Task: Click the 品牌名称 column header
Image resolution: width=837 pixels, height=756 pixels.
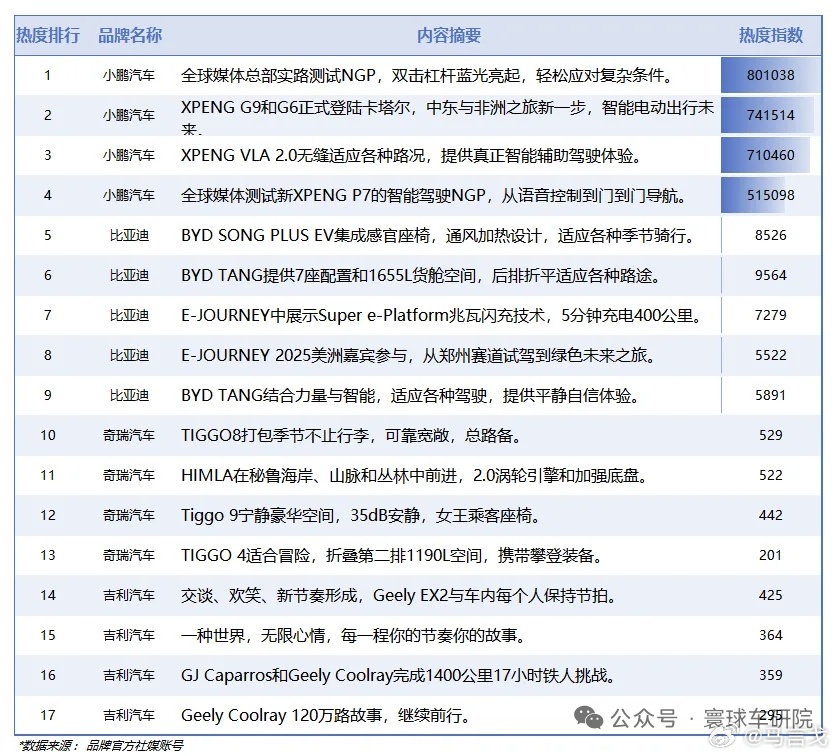Action: [130, 35]
